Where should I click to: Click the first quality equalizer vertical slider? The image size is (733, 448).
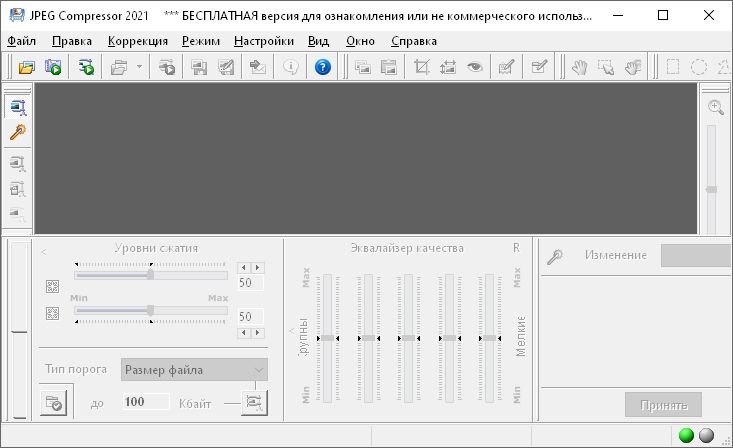click(327, 338)
